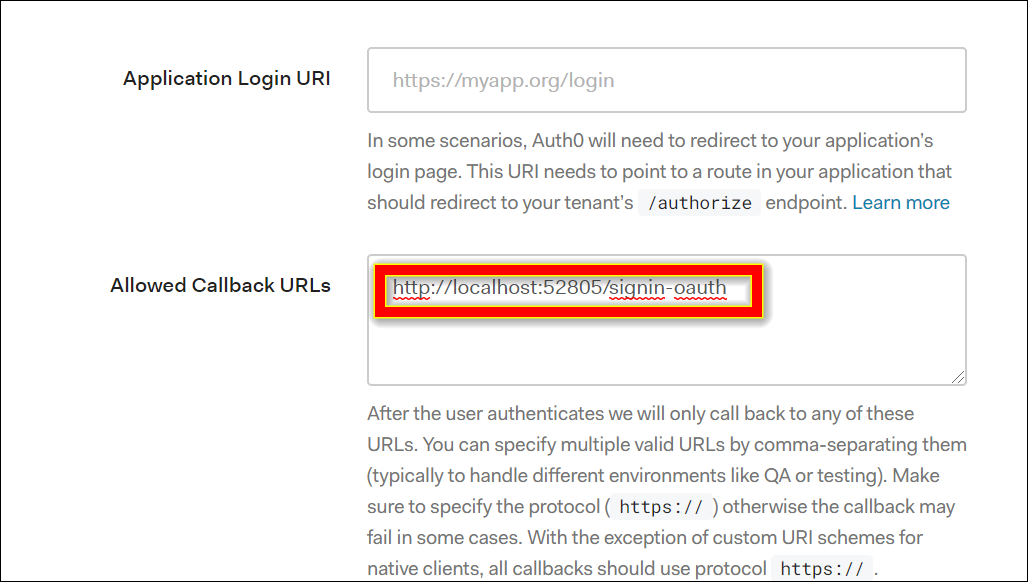
Task: Click the https://myapp.org/login placeholder text
Action: [x=506, y=80]
